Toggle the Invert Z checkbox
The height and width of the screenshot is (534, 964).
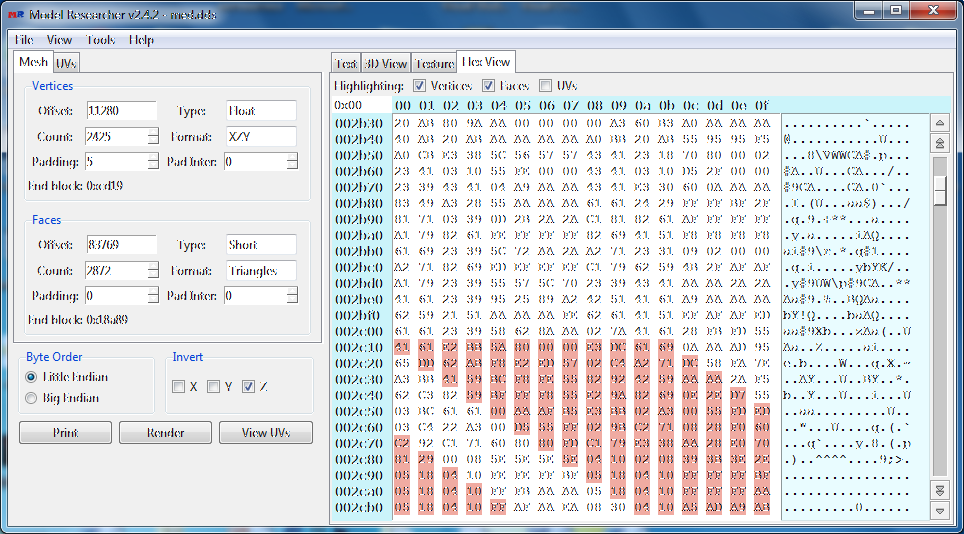248,387
